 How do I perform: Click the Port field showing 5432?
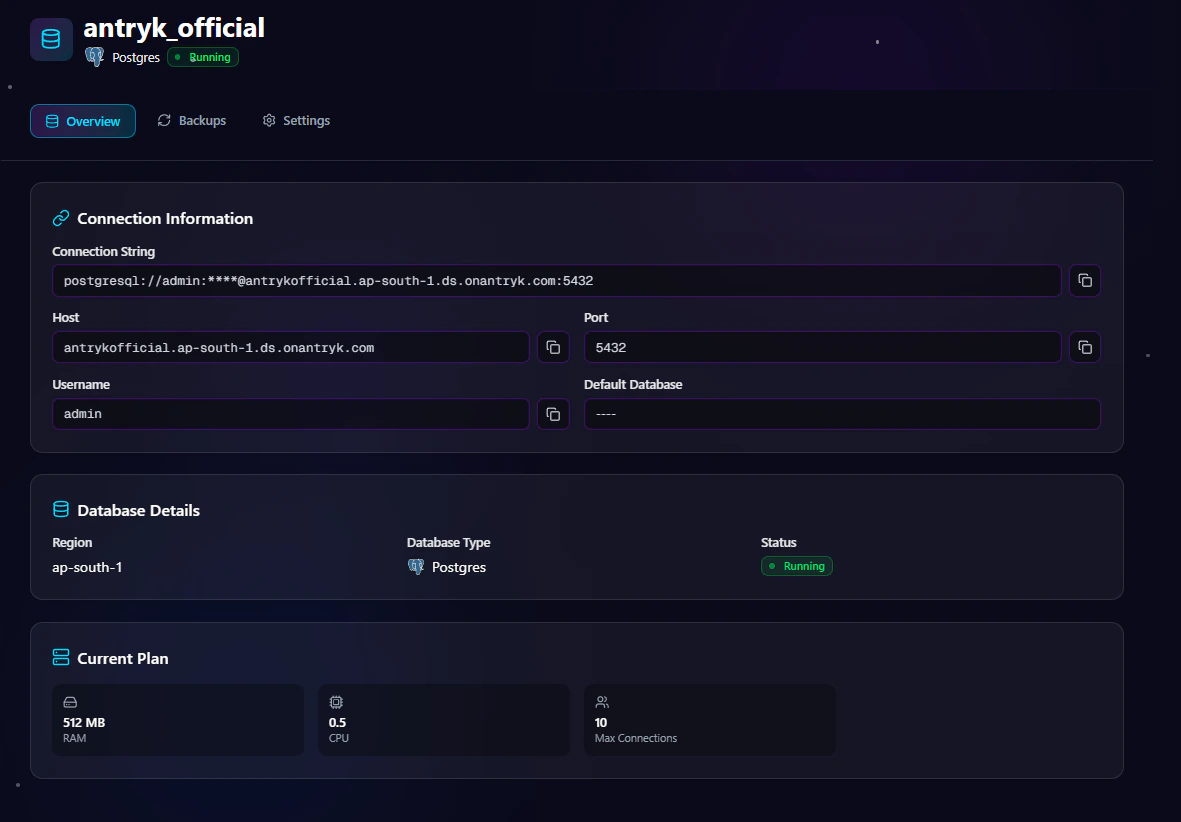[822, 347]
